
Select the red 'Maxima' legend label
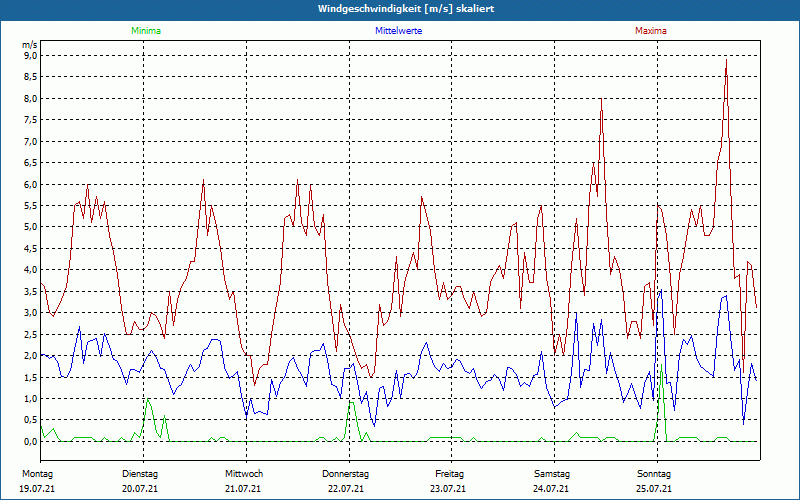click(651, 31)
